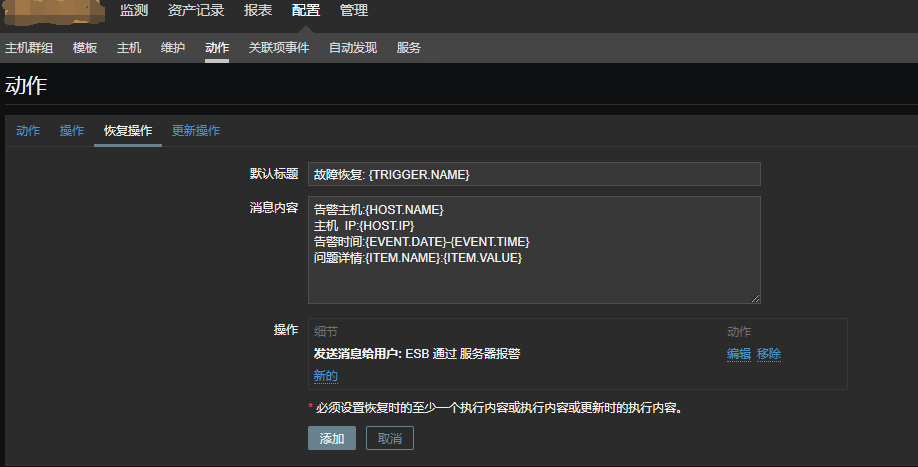This screenshot has width=918, height=467.
Task: Open the 监测 top menu
Action: click(x=134, y=11)
